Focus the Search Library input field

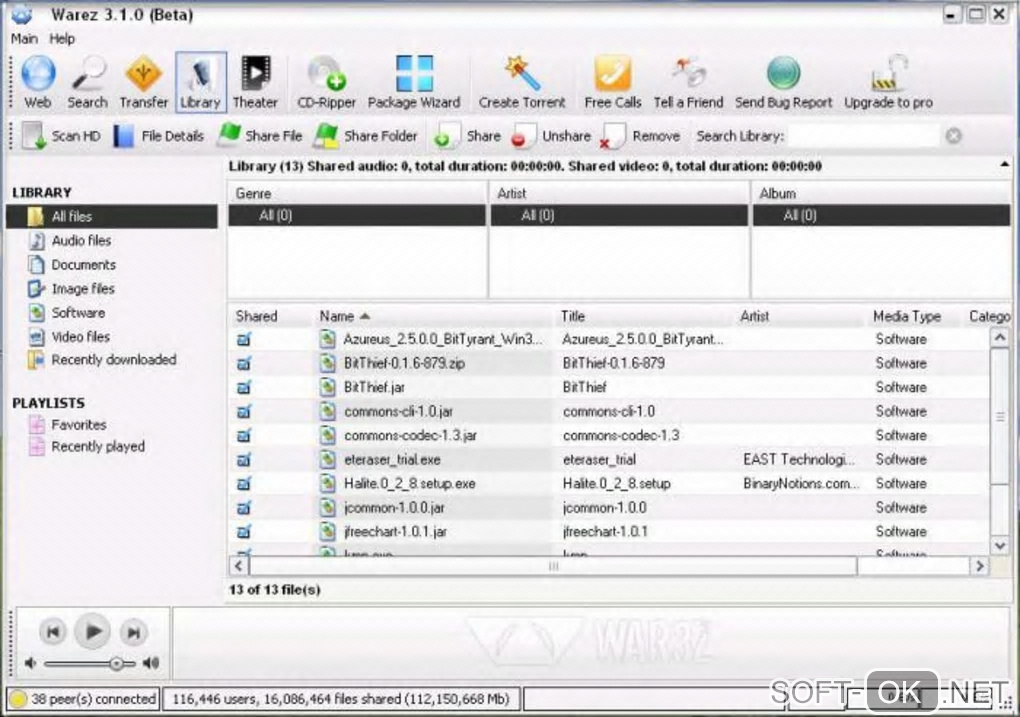(x=863, y=136)
